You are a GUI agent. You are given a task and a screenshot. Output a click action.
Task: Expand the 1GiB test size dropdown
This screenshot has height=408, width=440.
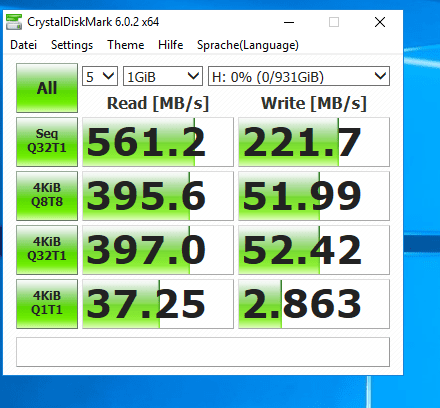tap(163, 76)
